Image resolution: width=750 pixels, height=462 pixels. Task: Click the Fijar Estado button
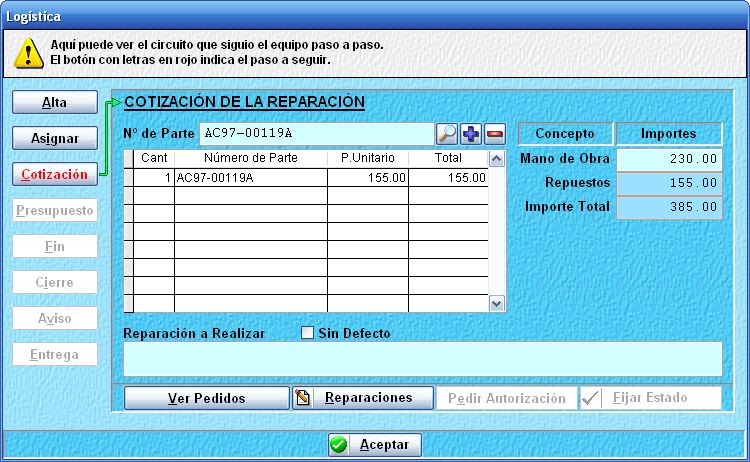pyautogui.click(x=651, y=398)
